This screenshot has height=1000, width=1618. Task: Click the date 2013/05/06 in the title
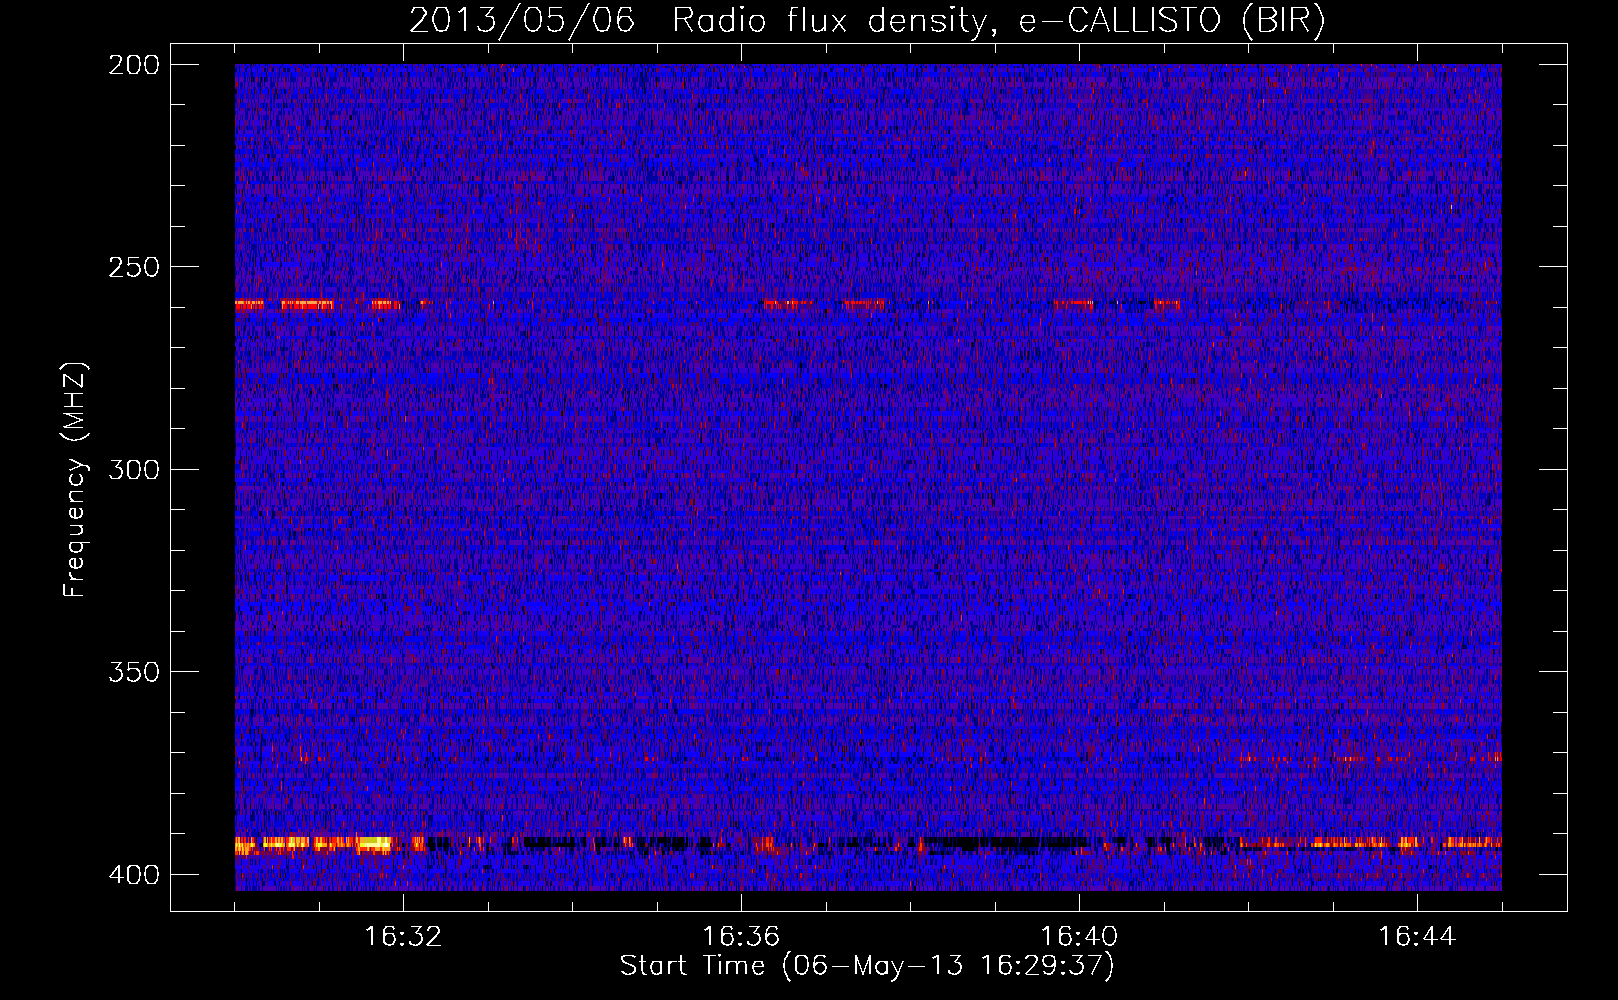(x=522, y=21)
